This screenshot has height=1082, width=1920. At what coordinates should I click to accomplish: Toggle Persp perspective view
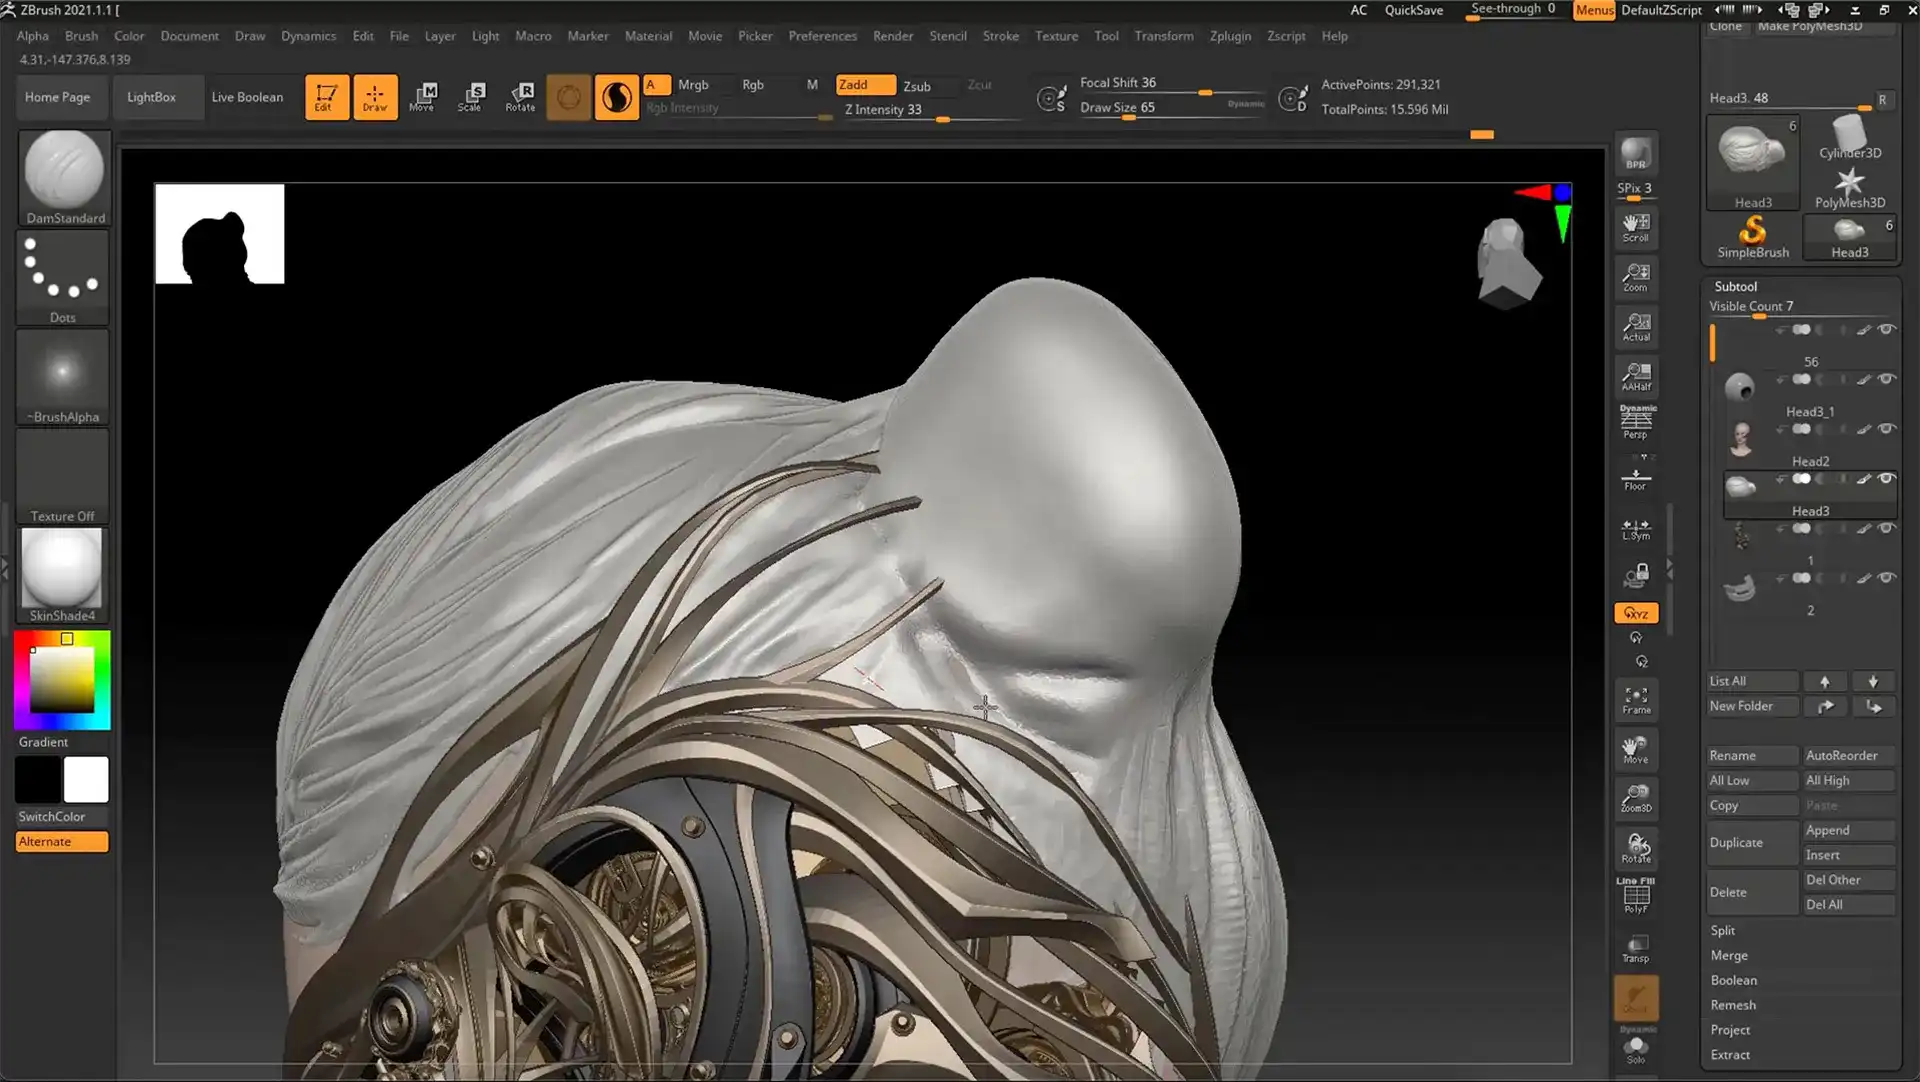[x=1636, y=422]
